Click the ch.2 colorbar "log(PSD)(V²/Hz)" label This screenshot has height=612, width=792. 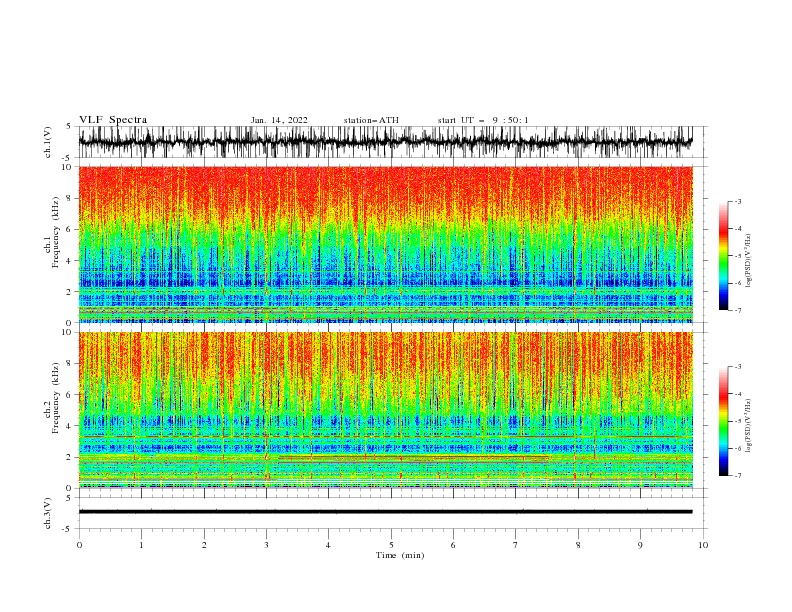(x=748, y=426)
